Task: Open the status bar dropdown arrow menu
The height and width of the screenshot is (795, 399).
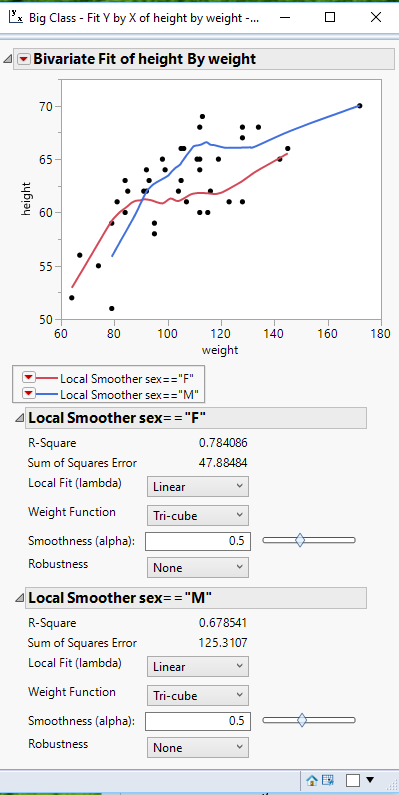Action: click(370, 780)
